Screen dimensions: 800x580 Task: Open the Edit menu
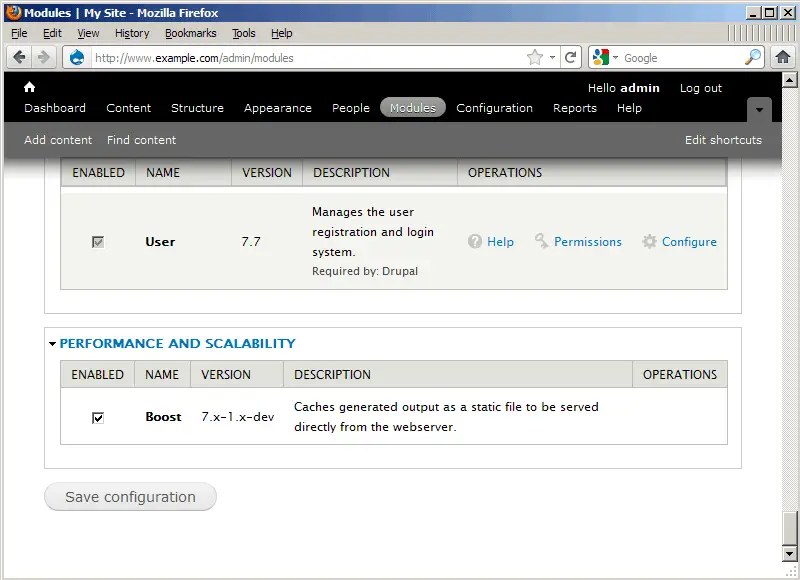coord(52,33)
